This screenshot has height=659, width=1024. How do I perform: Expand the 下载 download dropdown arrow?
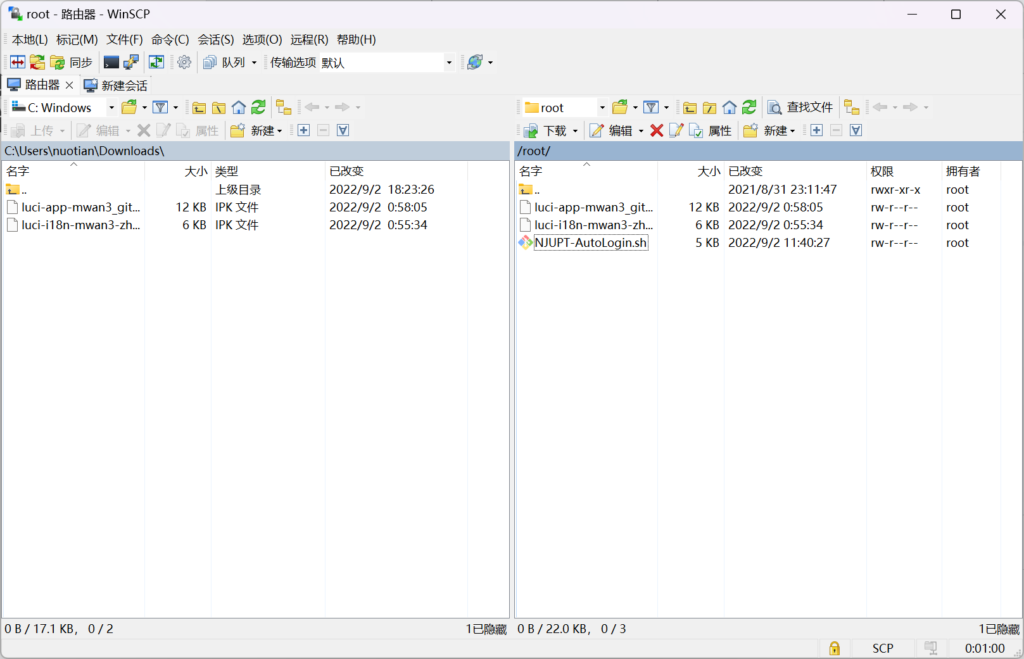coord(575,131)
